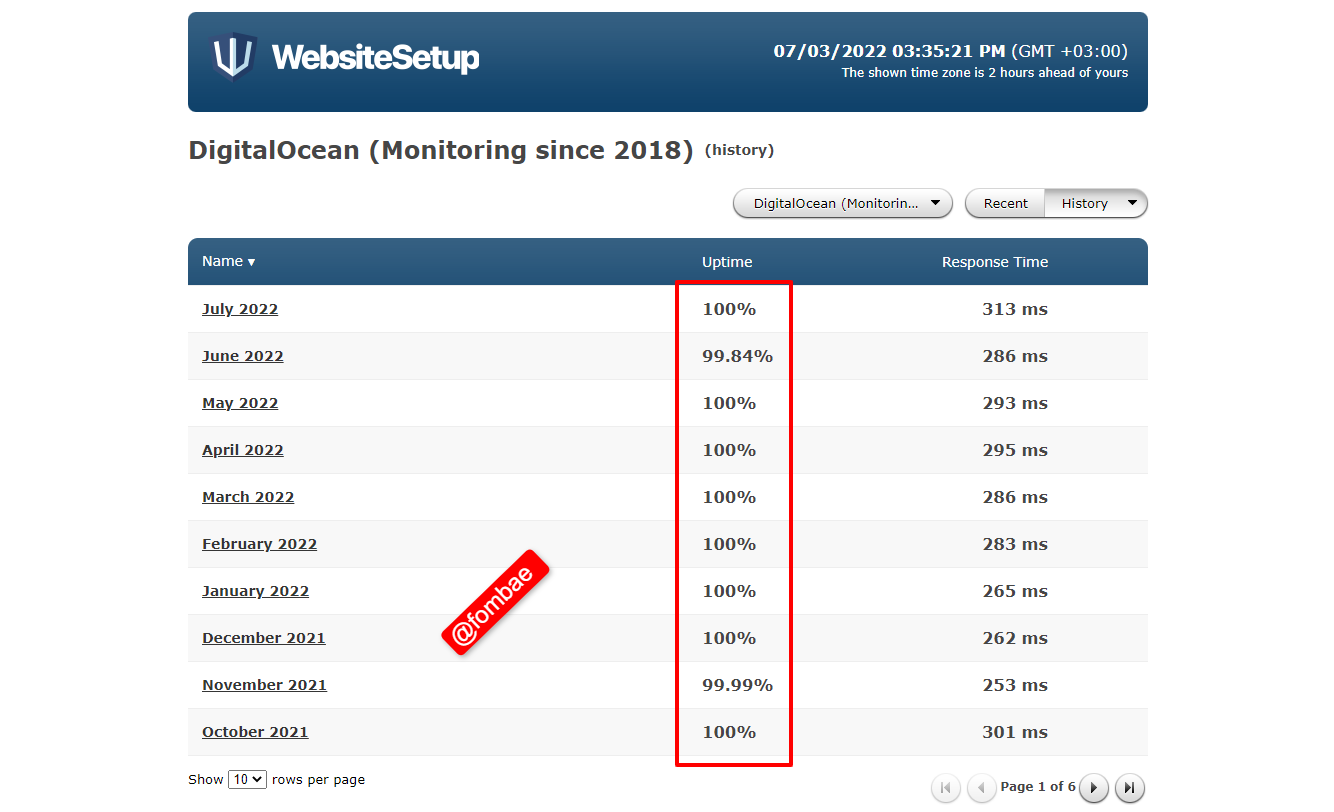Viewport: 1334px width, 812px height.
Task: Select the 262 ms response time value
Action: tap(1015, 638)
